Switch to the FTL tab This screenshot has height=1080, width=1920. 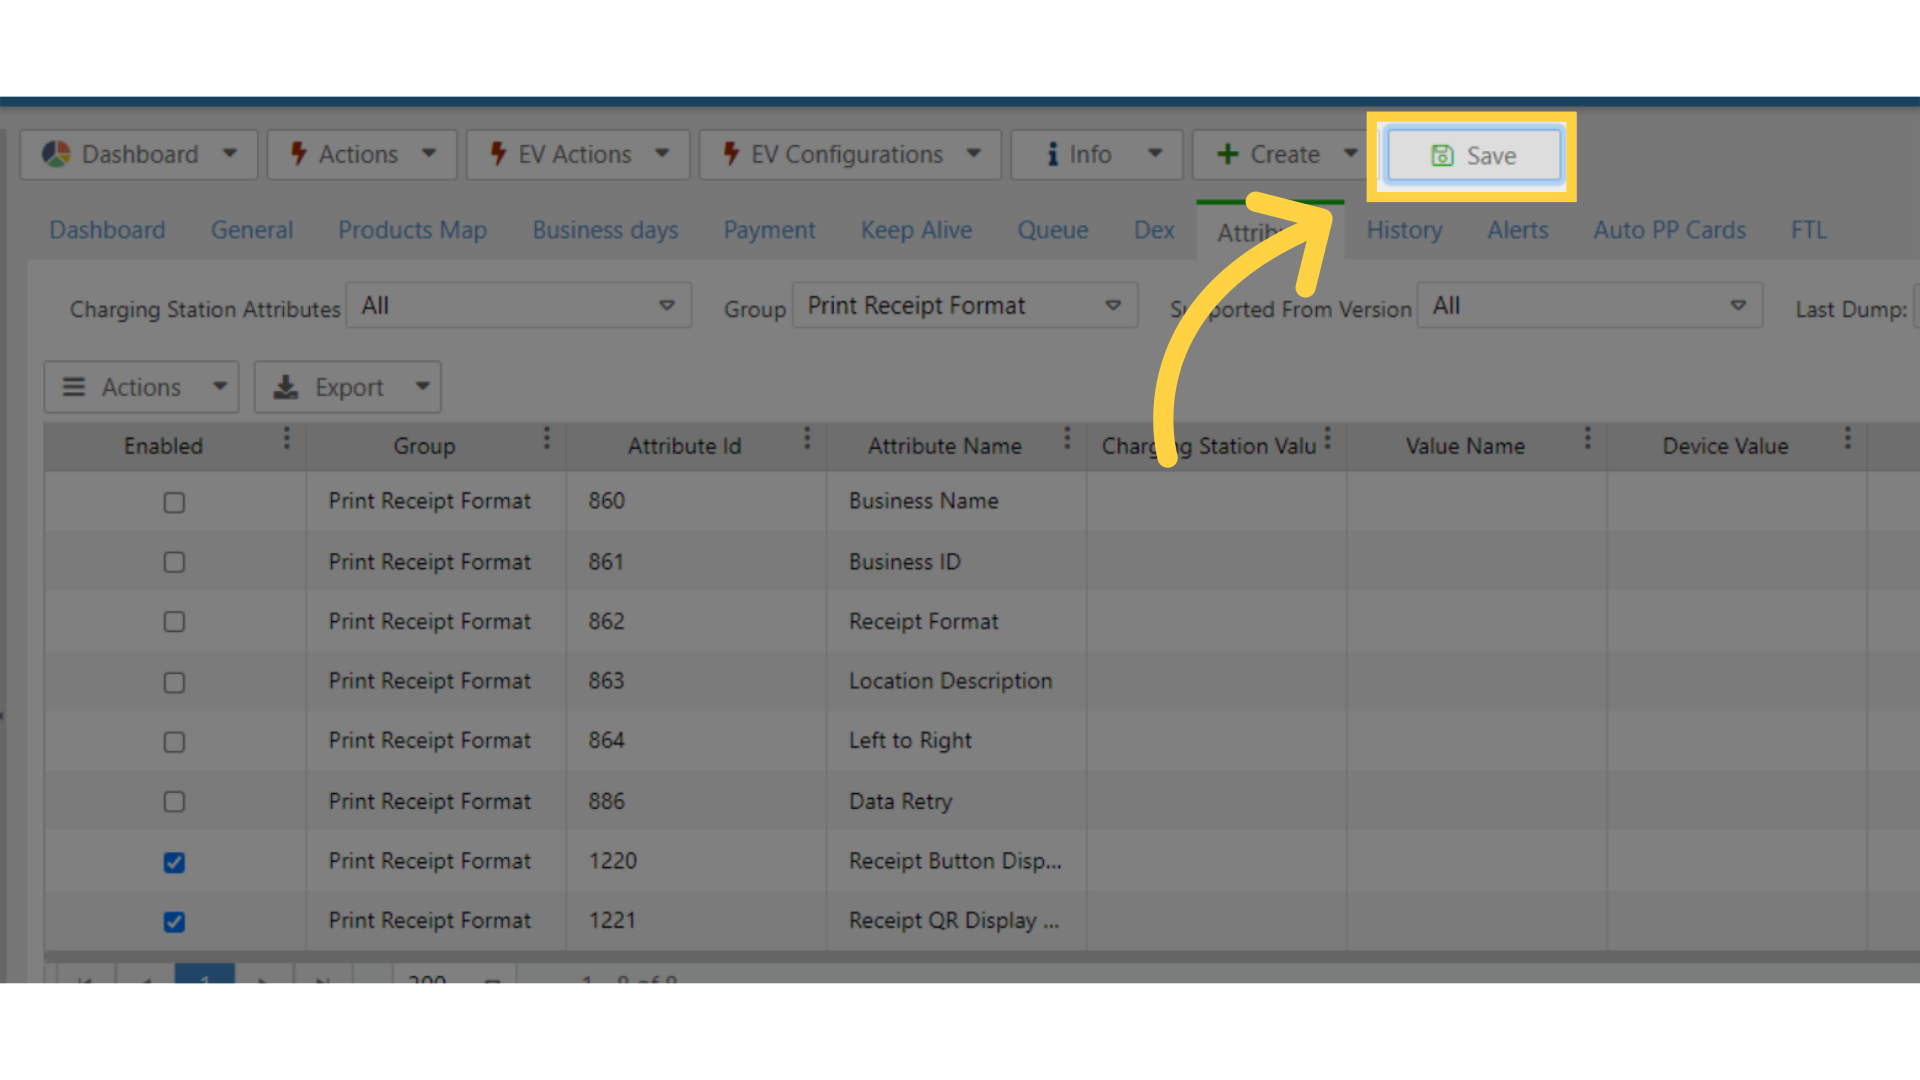click(x=1808, y=230)
